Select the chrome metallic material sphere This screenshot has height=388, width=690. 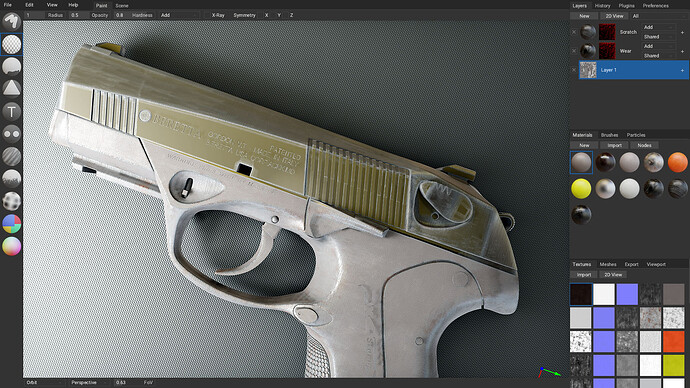[x=605, y=189]
